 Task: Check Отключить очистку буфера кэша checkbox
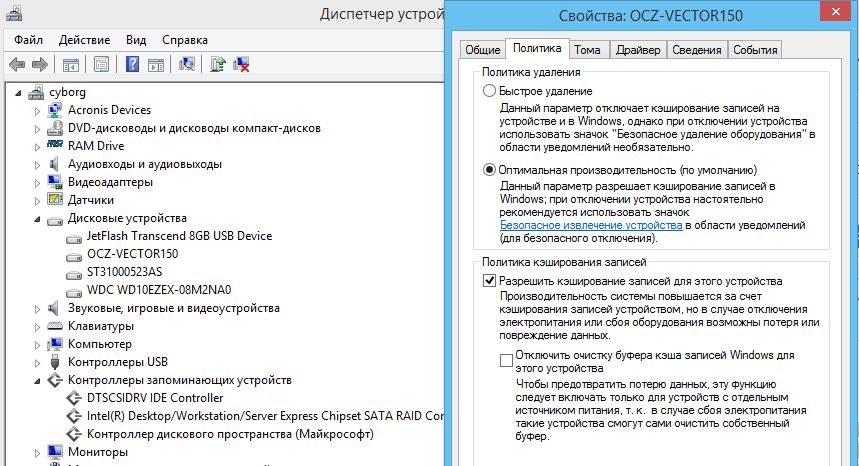click(x=506, y=361)
